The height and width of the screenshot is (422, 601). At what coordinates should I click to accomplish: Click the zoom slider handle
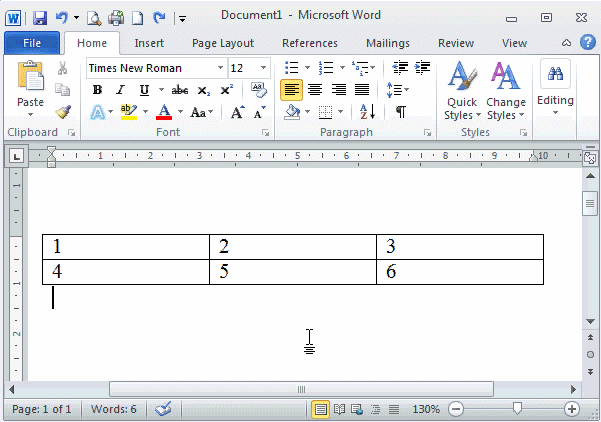click(516, 409)
